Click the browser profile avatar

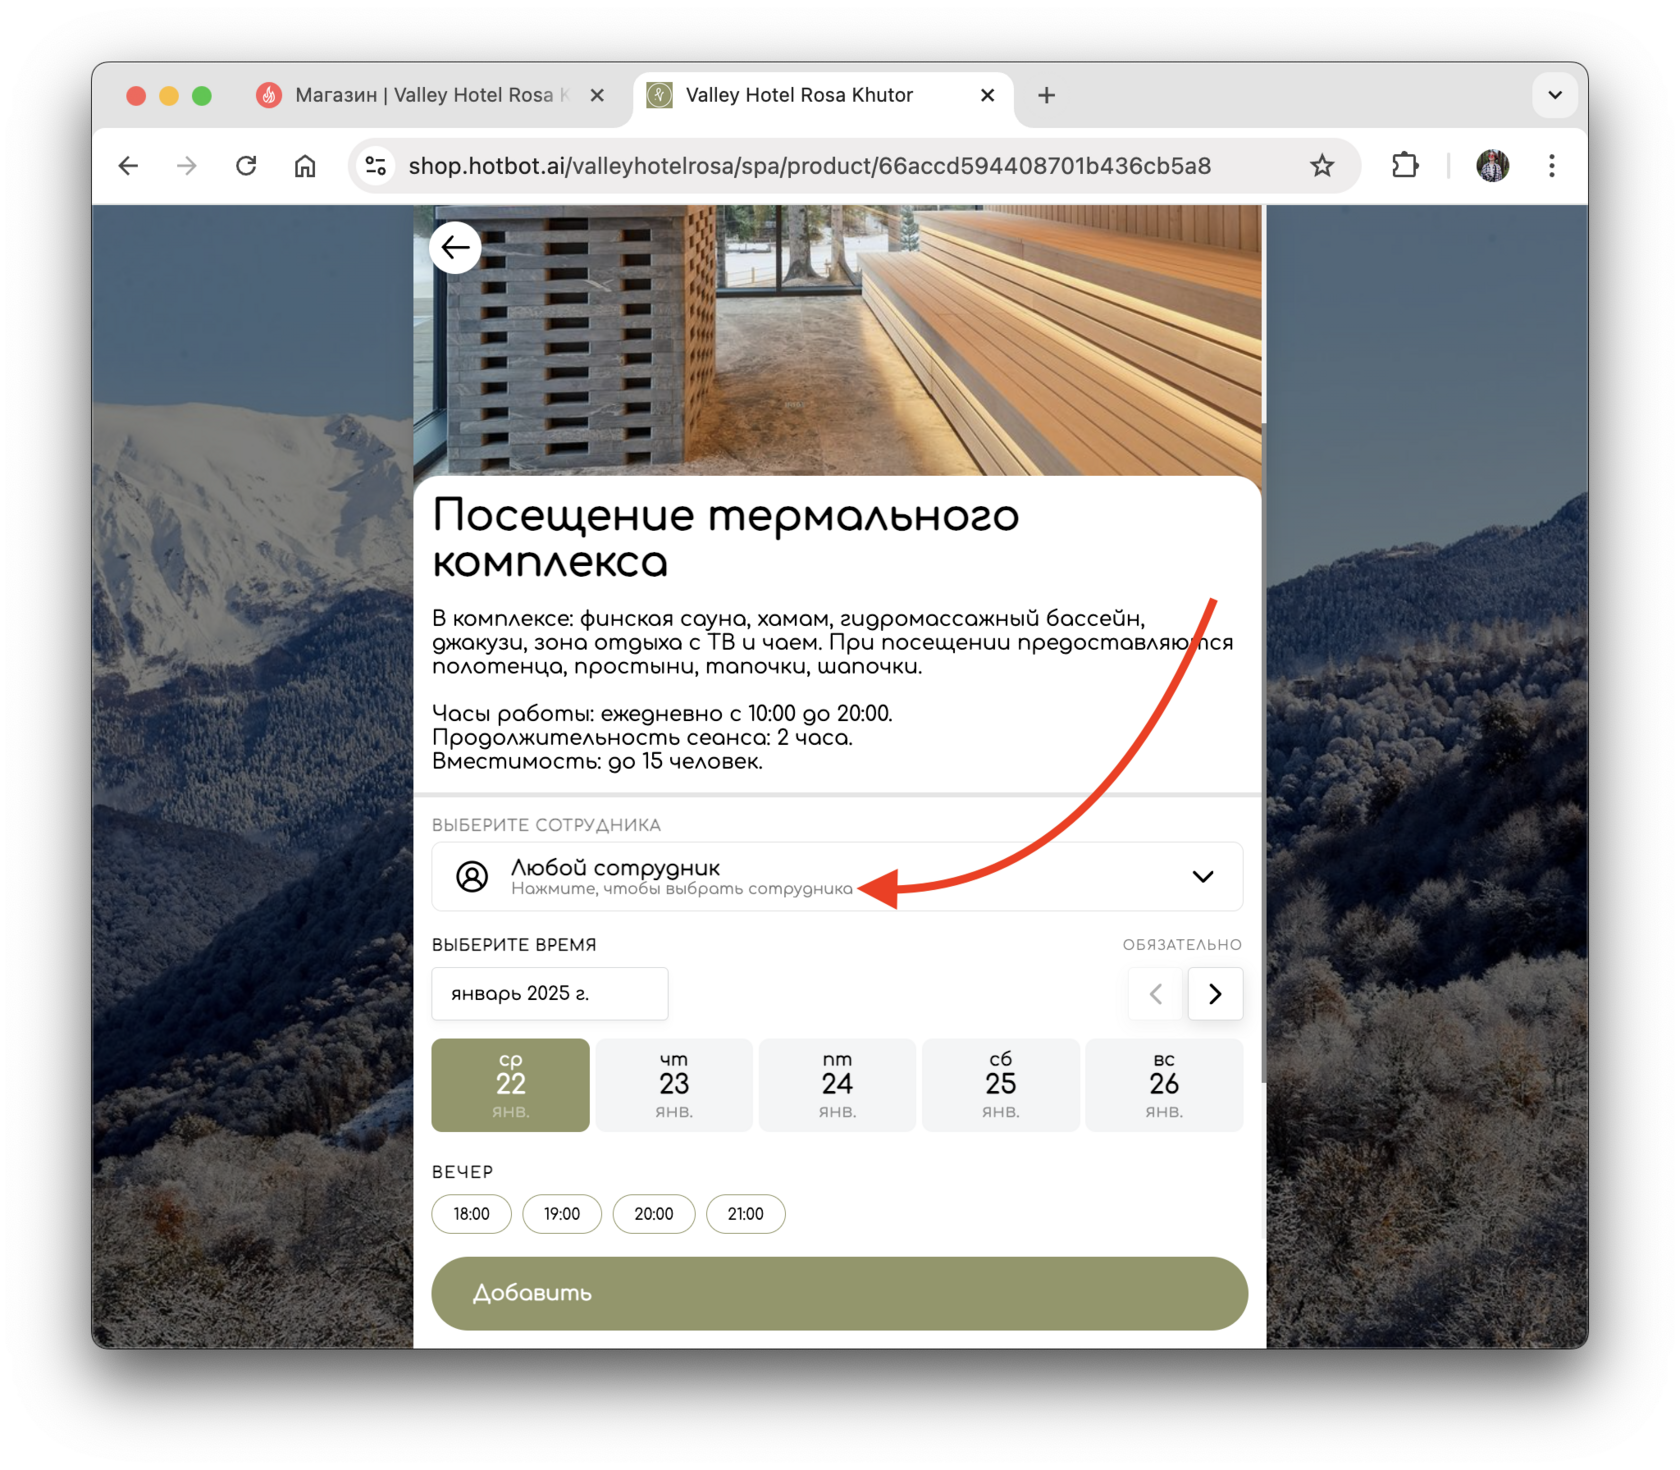point(1491,165)
